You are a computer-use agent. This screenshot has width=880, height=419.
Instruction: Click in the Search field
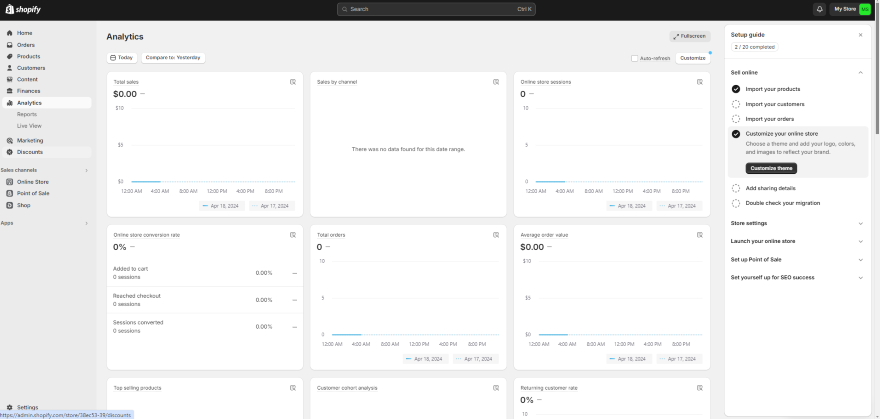click(436, 10)
